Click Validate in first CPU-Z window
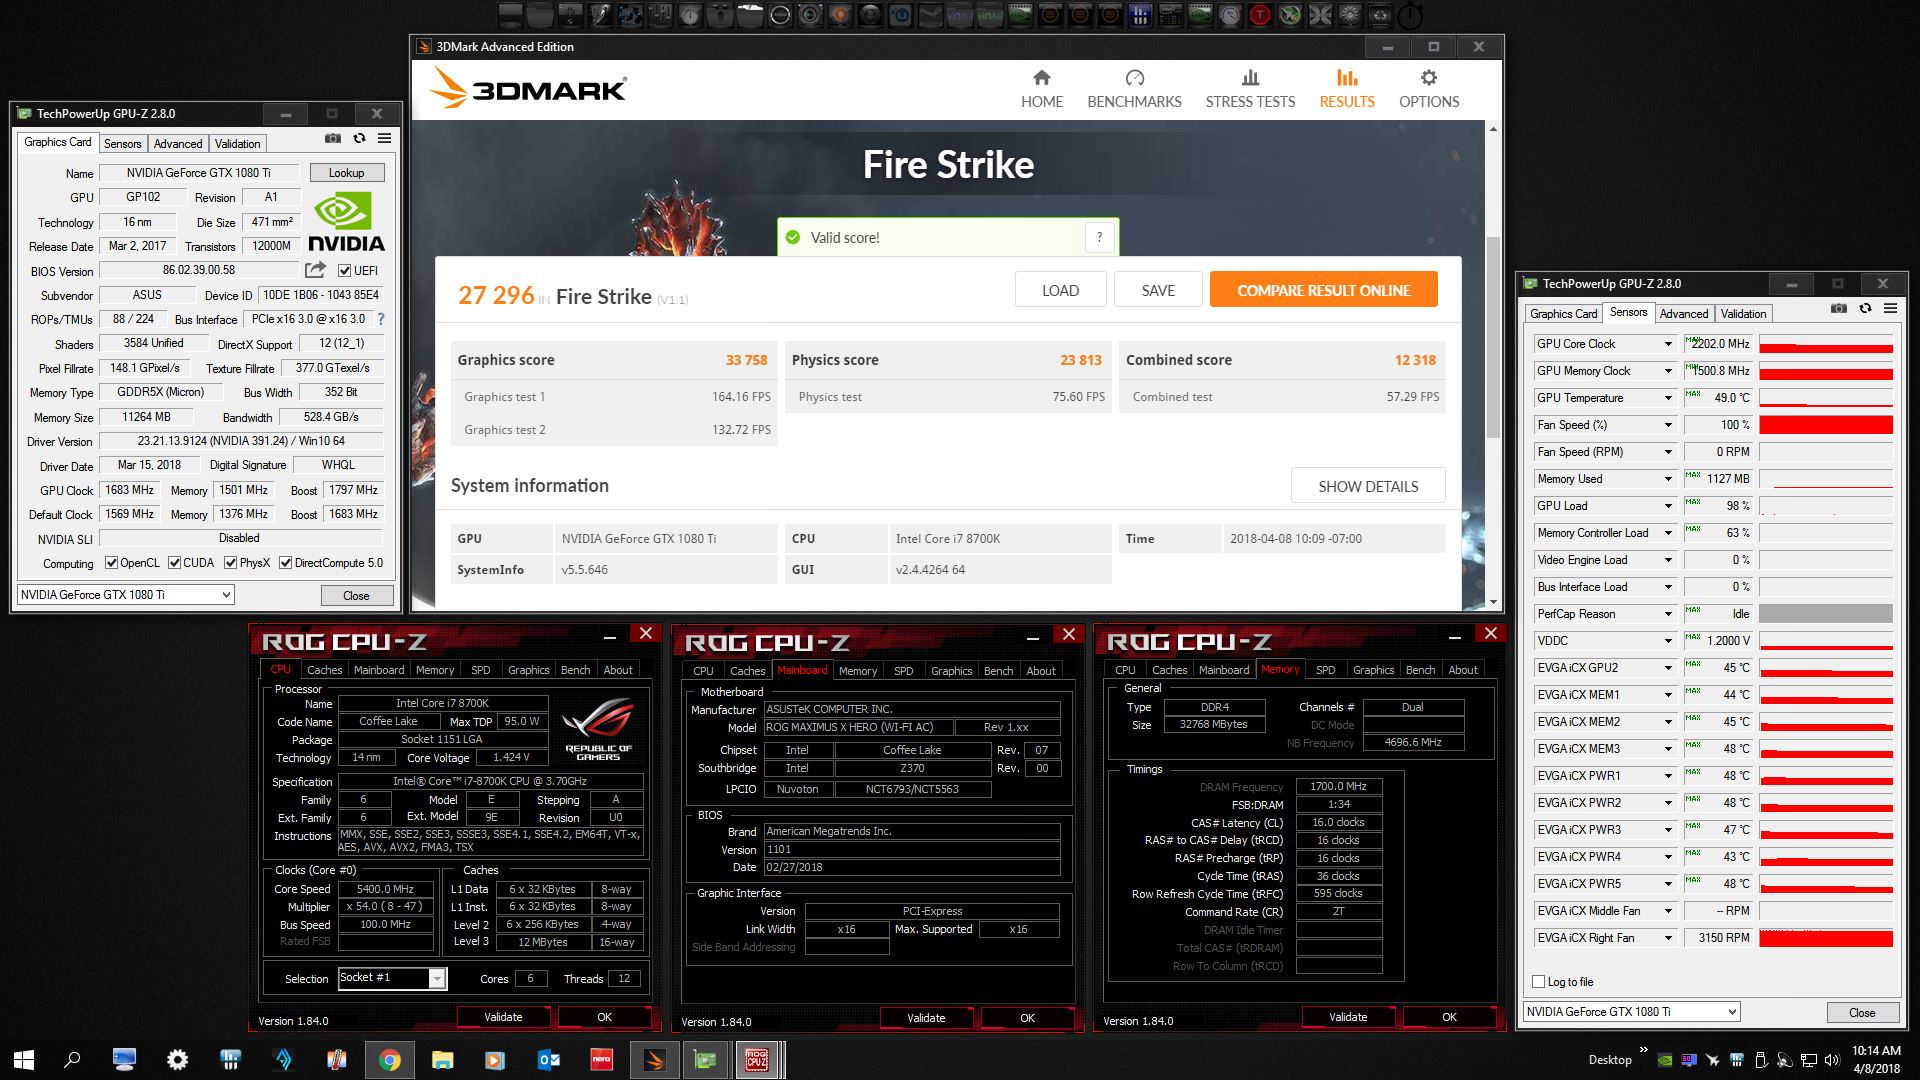1920x1080 pixels. pyautogui.click(x=503, y=1017)
